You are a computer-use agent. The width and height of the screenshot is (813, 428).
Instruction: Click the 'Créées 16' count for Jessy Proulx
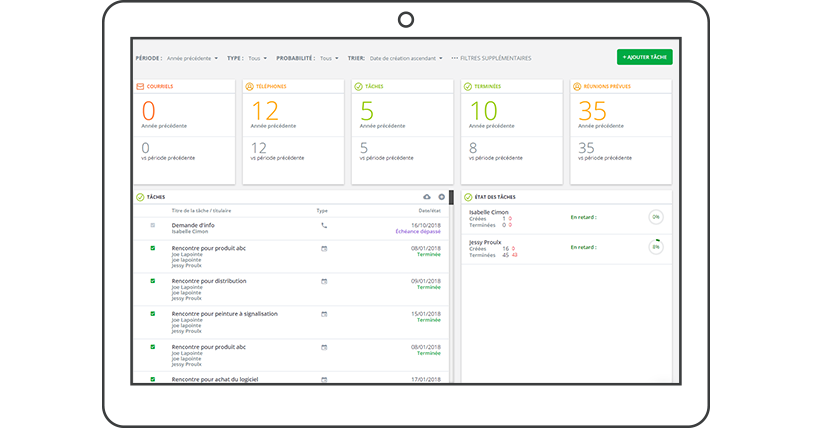tap(489, 249)
